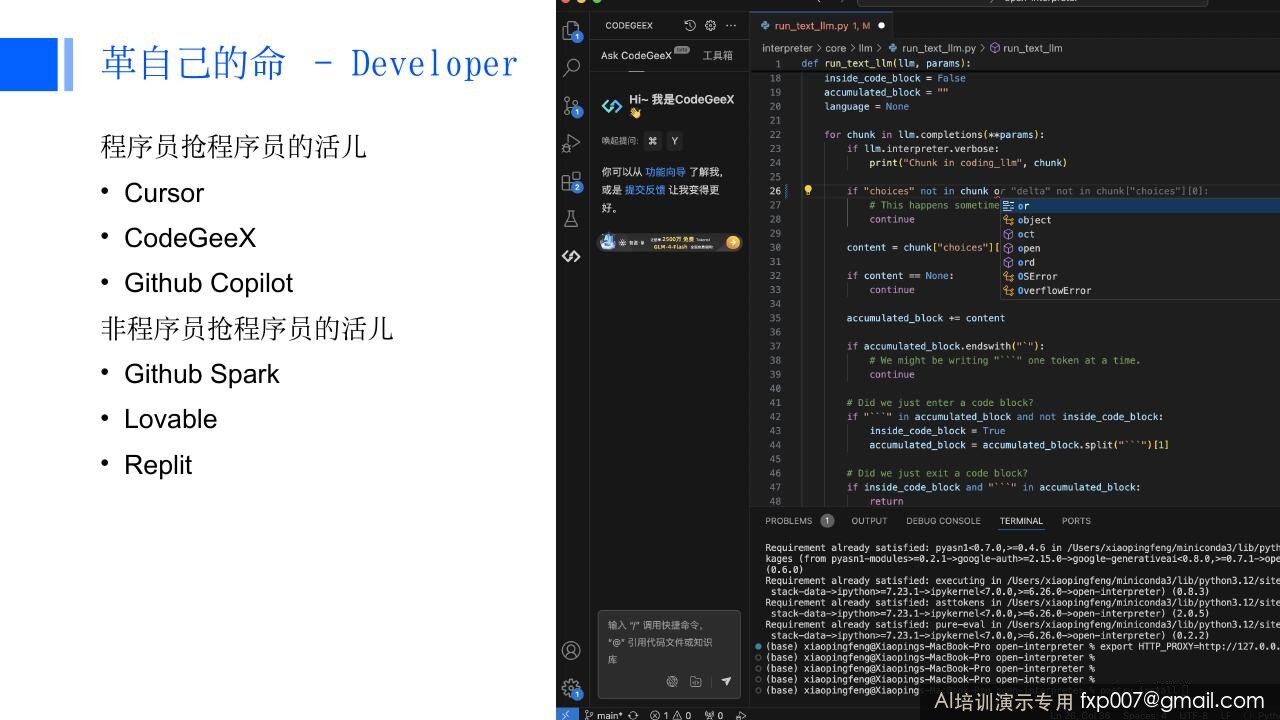
Task: Open CodeGeeX chat history clock icon
Action: 689,25
